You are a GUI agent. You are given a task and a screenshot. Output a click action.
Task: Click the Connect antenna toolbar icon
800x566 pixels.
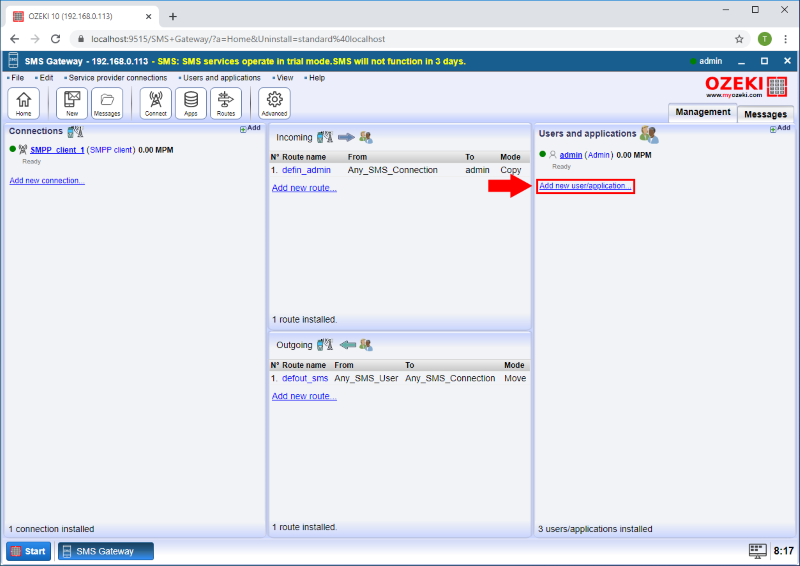[x=156, y=103]
